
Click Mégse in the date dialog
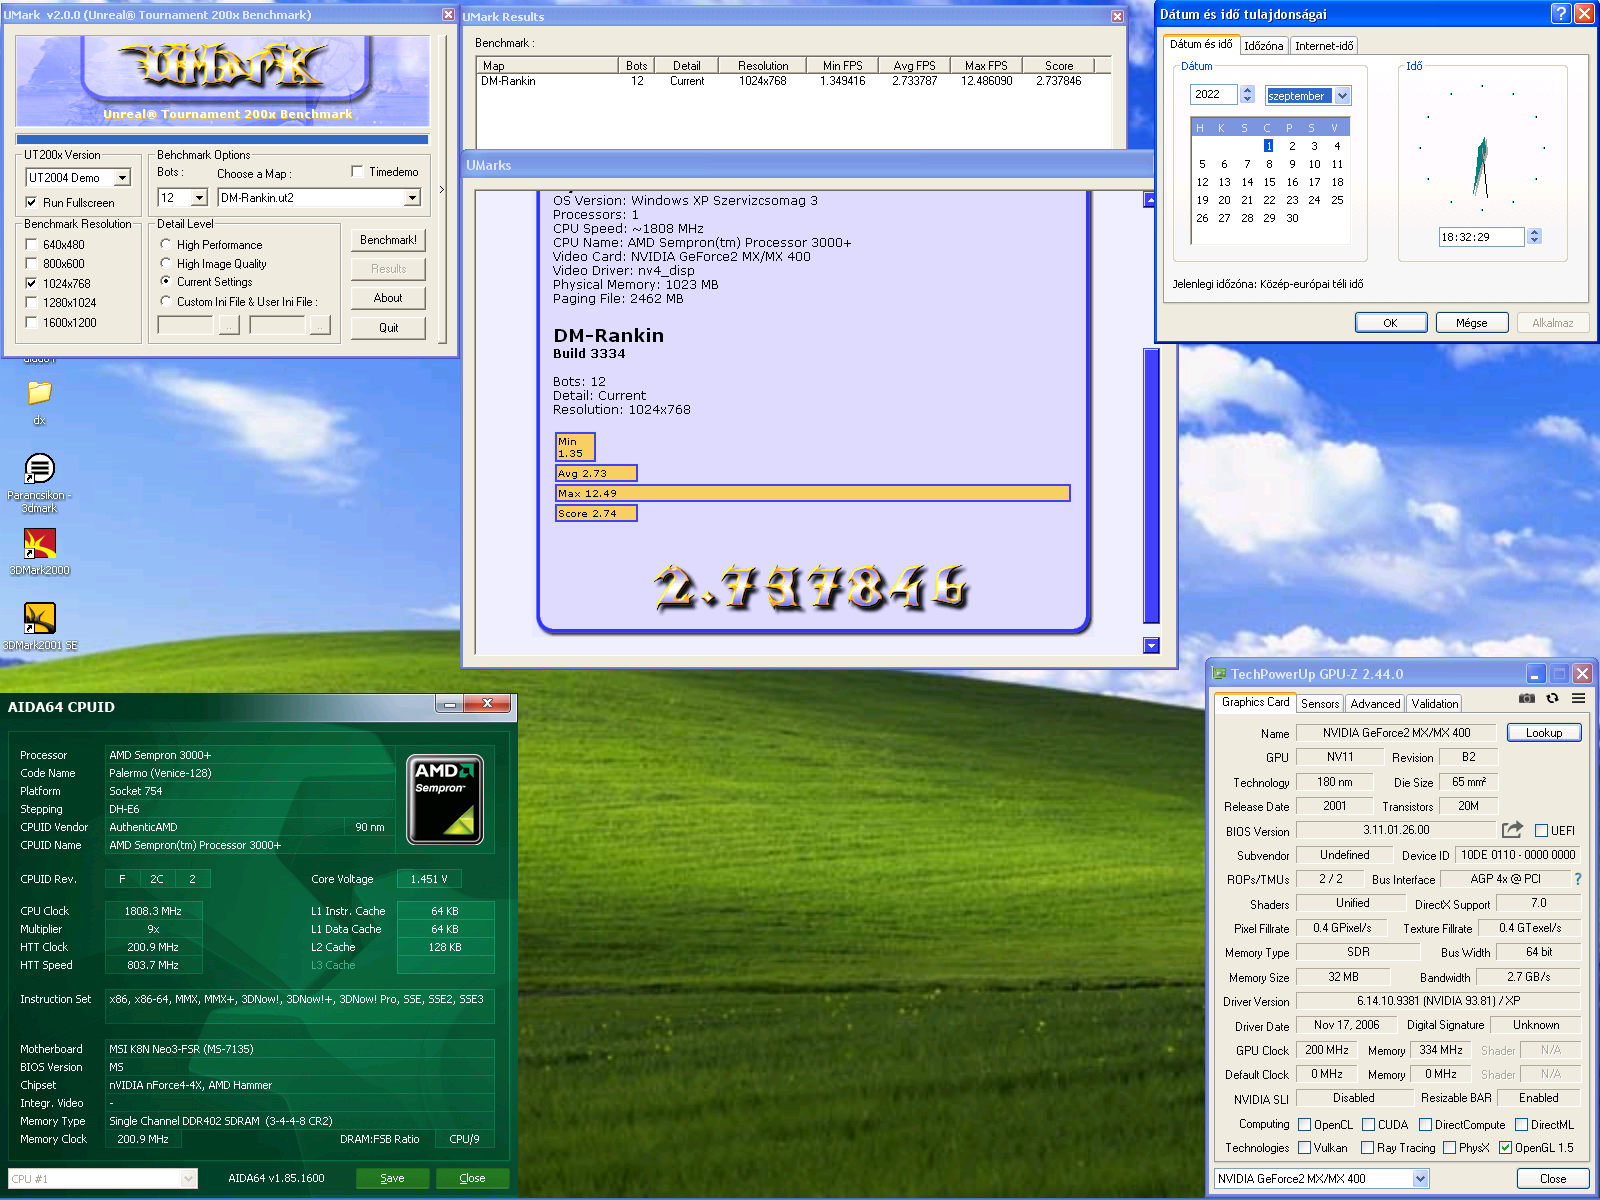click(x=1471, y=323)
